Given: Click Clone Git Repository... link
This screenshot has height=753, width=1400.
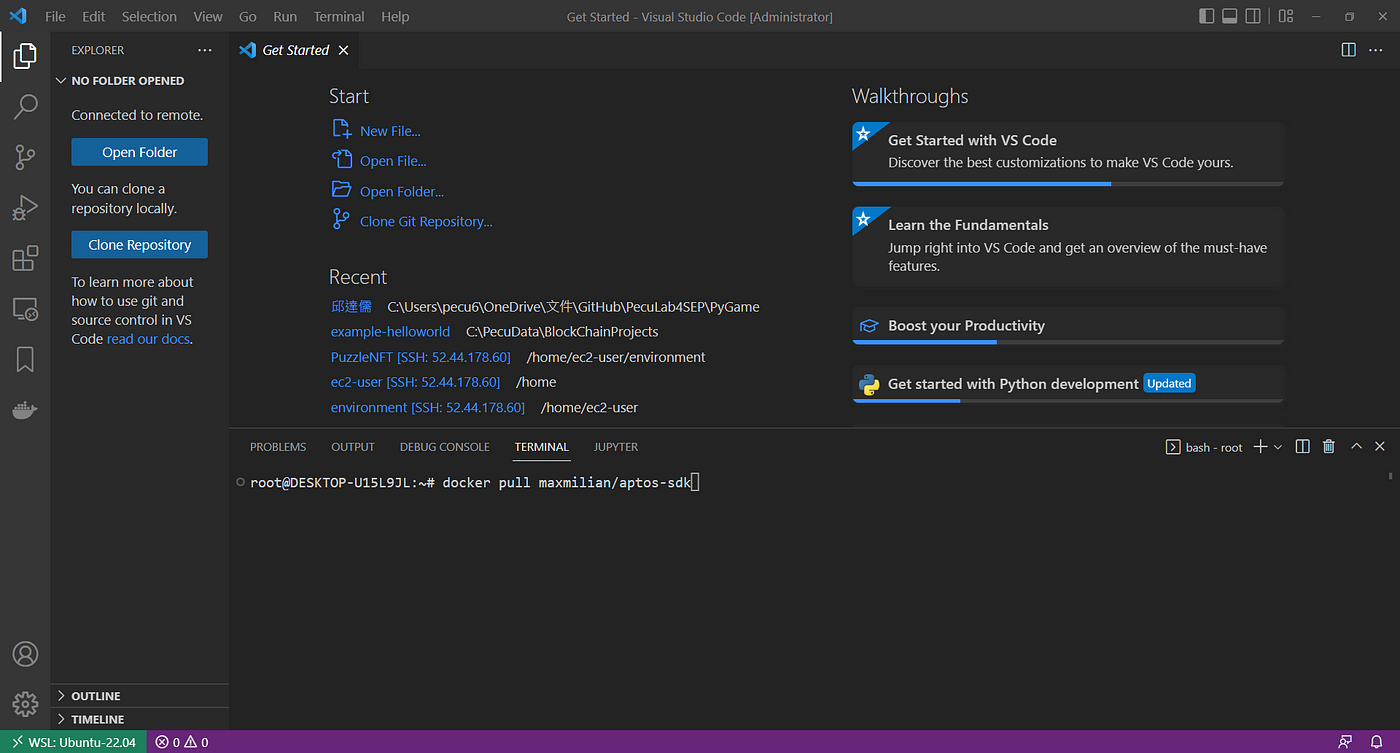Looking at the screenshot, I should [426, 222].
